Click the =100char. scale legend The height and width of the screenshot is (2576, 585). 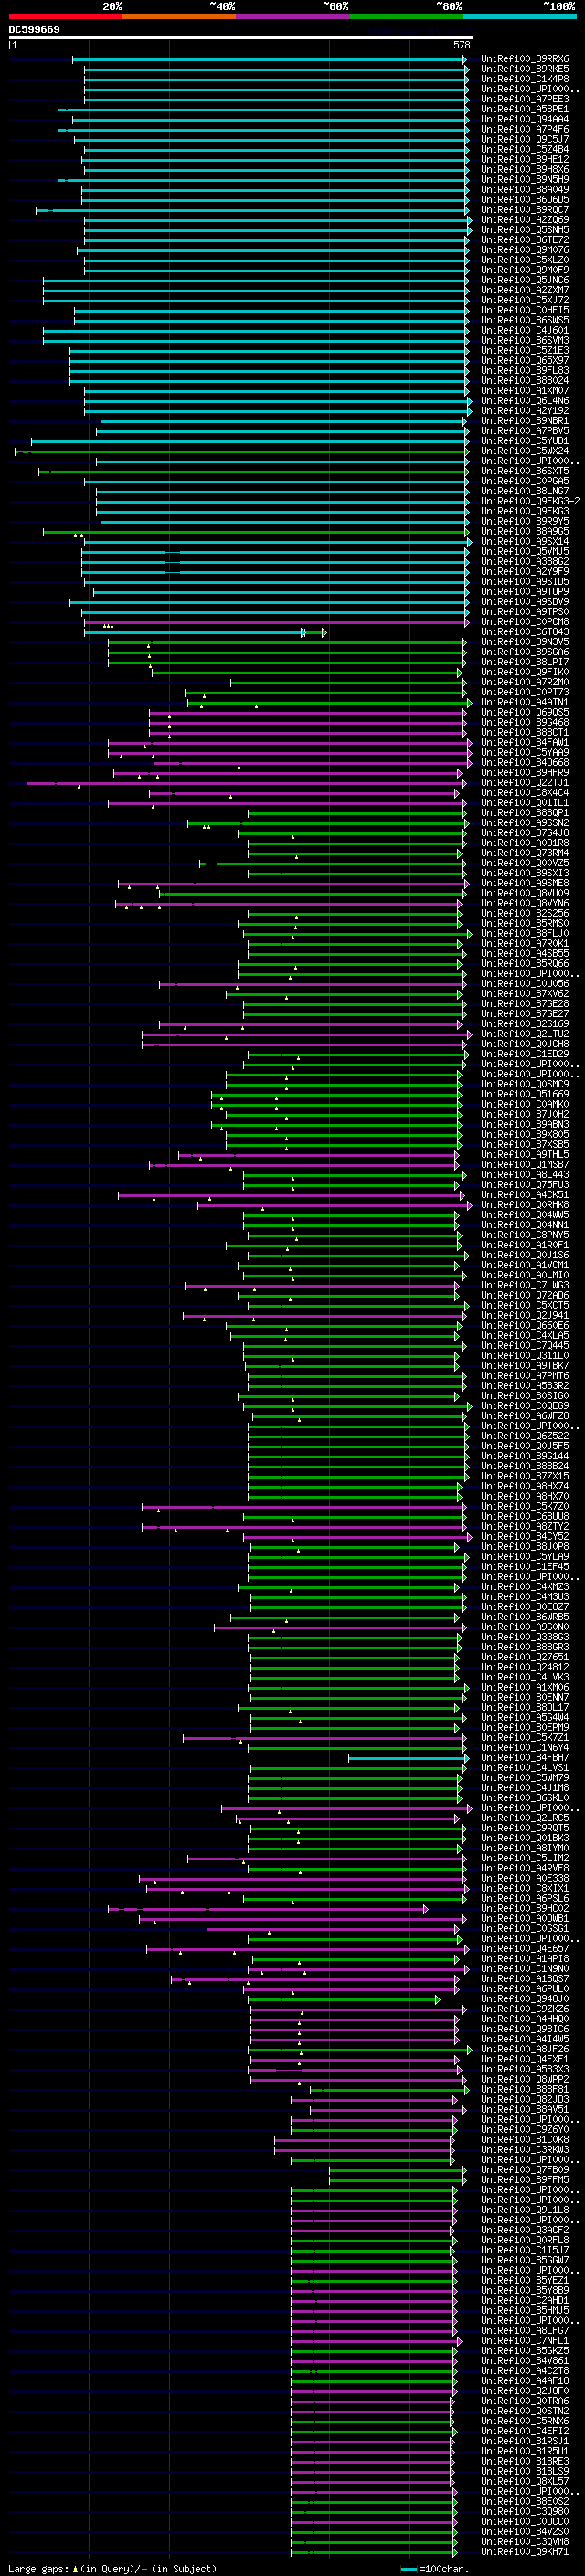point(436,2569)
